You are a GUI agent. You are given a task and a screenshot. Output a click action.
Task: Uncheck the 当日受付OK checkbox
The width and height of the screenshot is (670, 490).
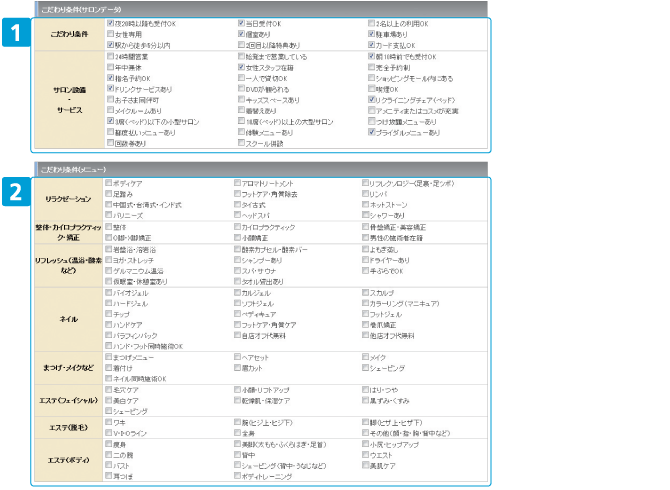[x=241, y=22]
